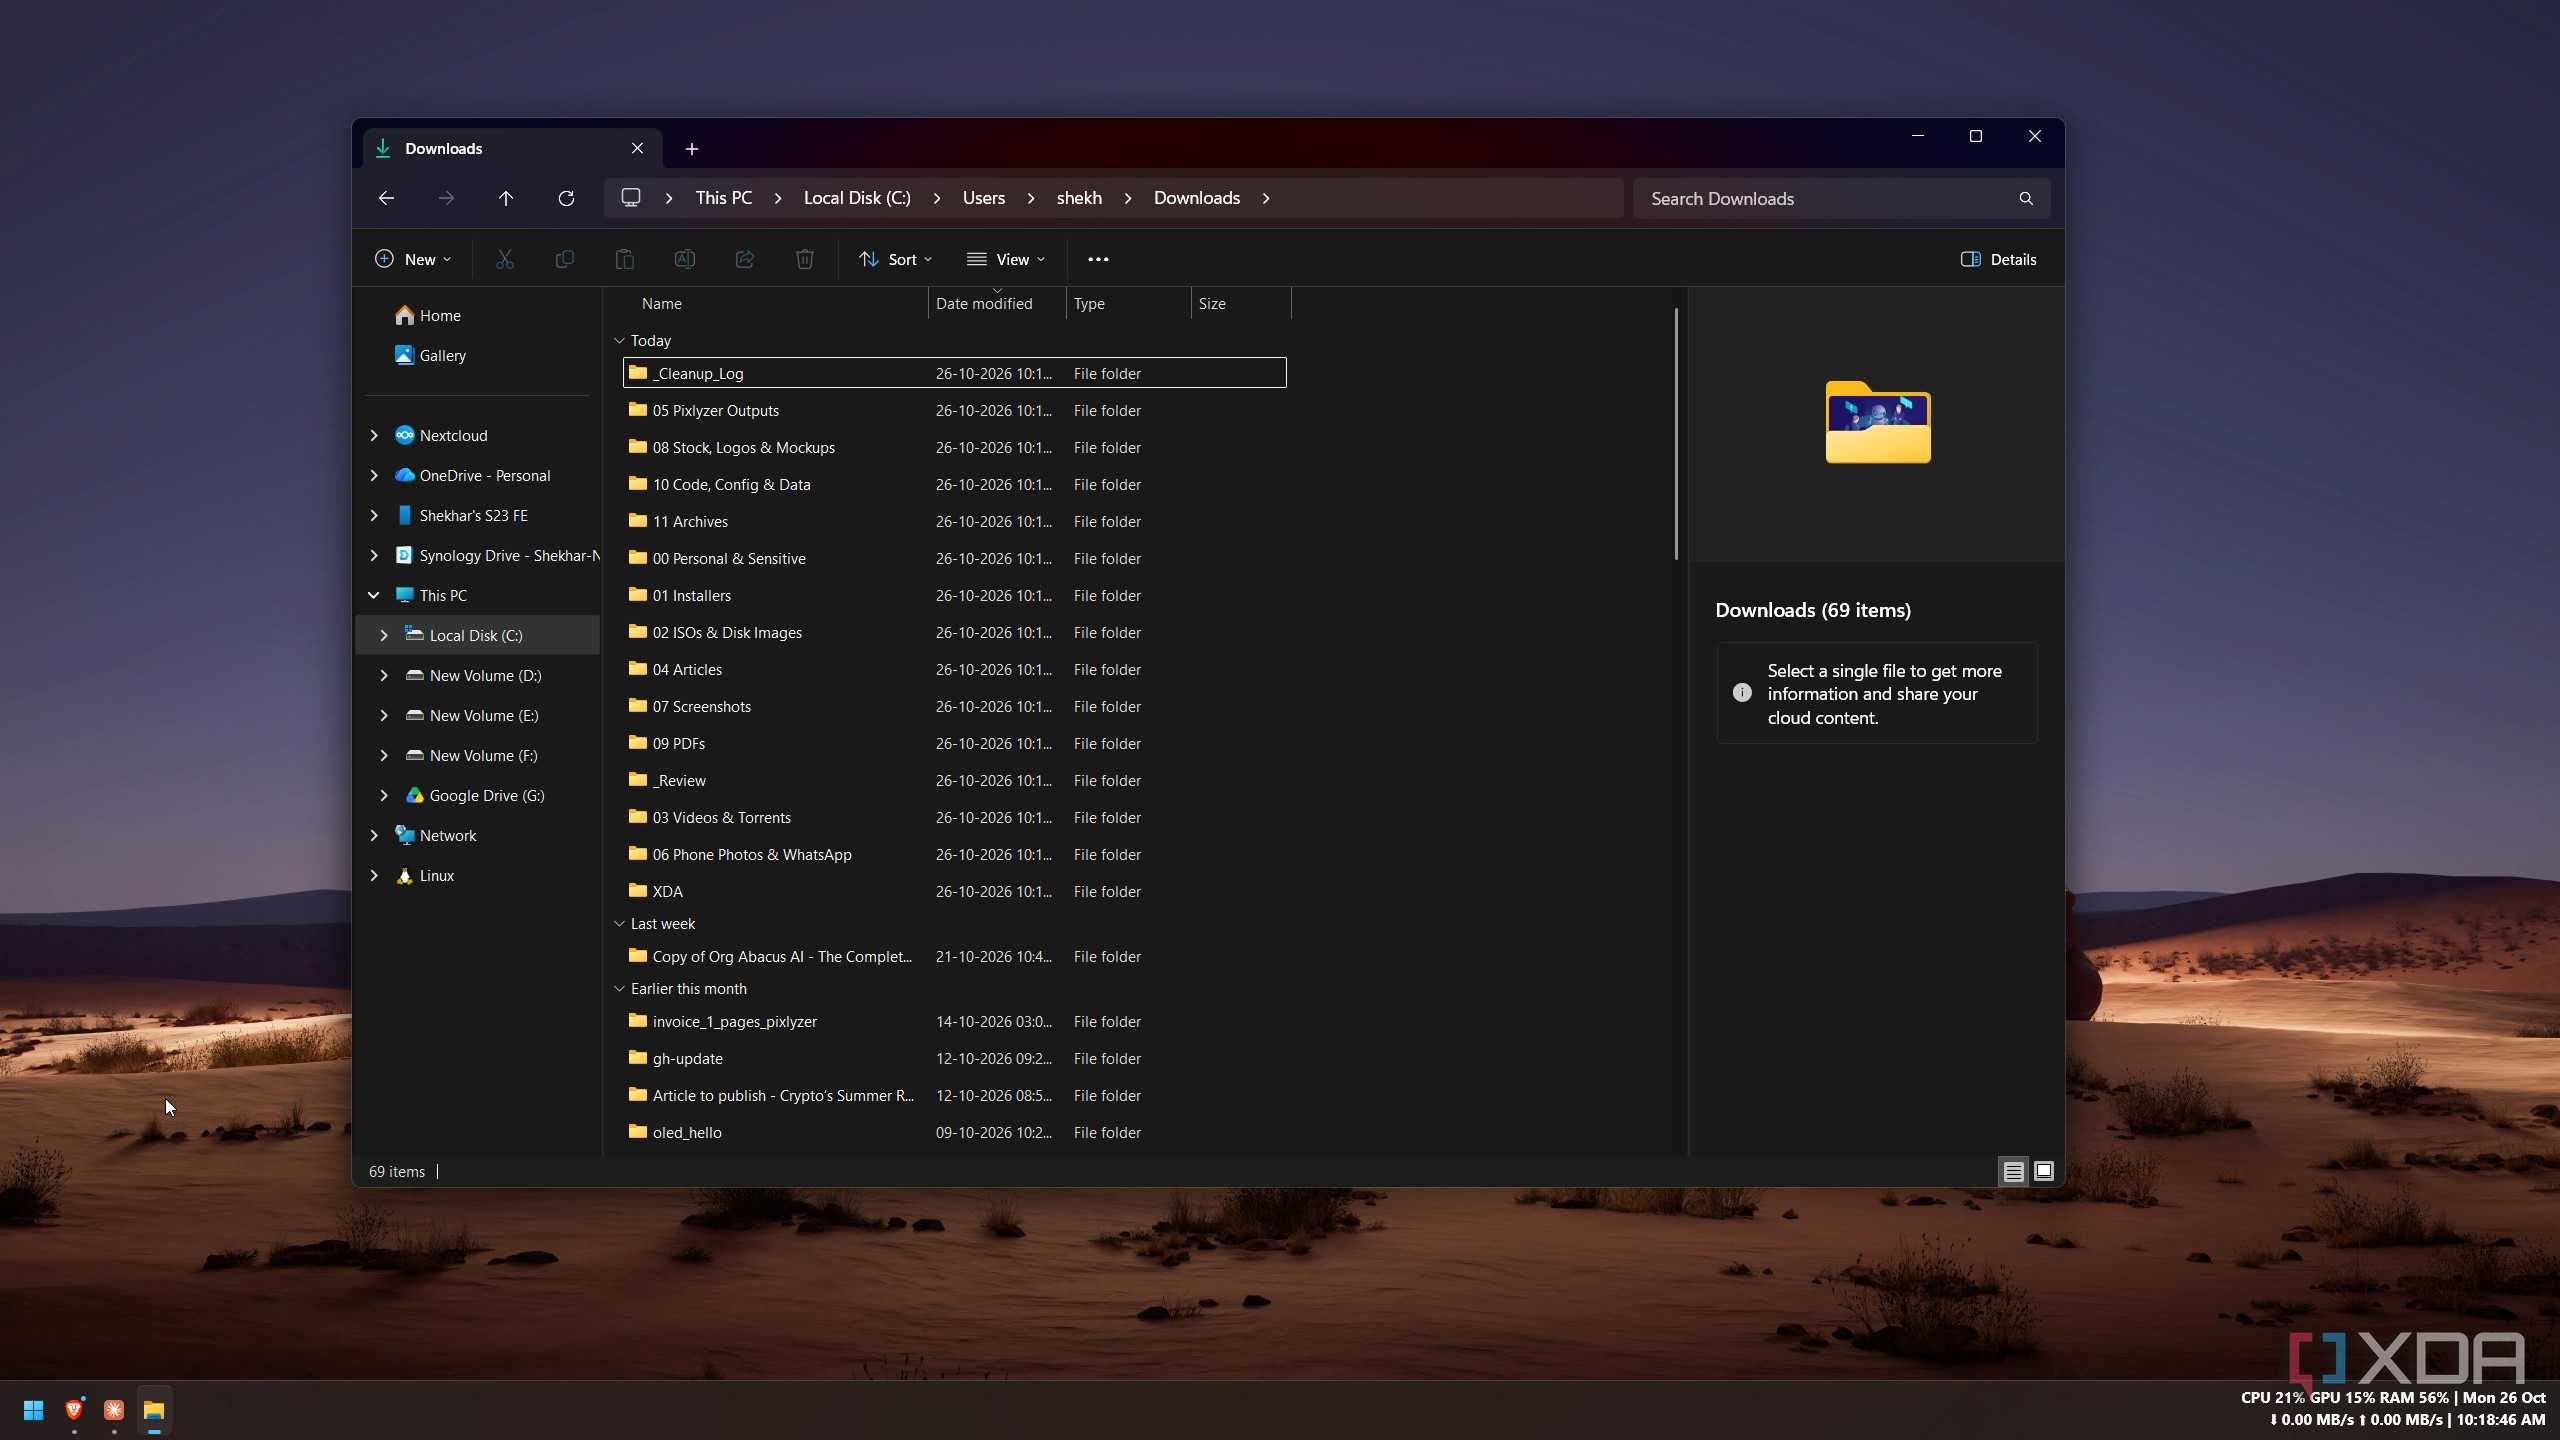Select Shekhar's S23 FE device
This screenshot has height=1440, width=2560.
point(461,515)
